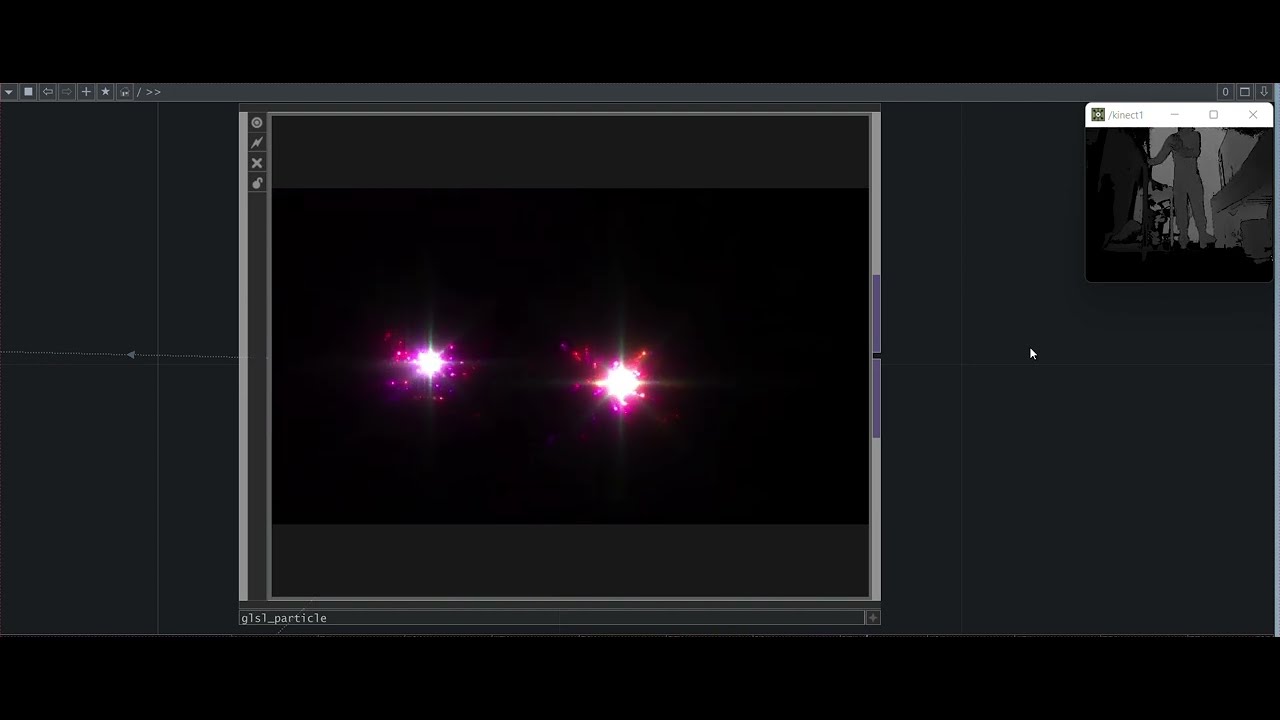
Task: Minimize the kinect1 viewer window
Action: point(1175,115)
